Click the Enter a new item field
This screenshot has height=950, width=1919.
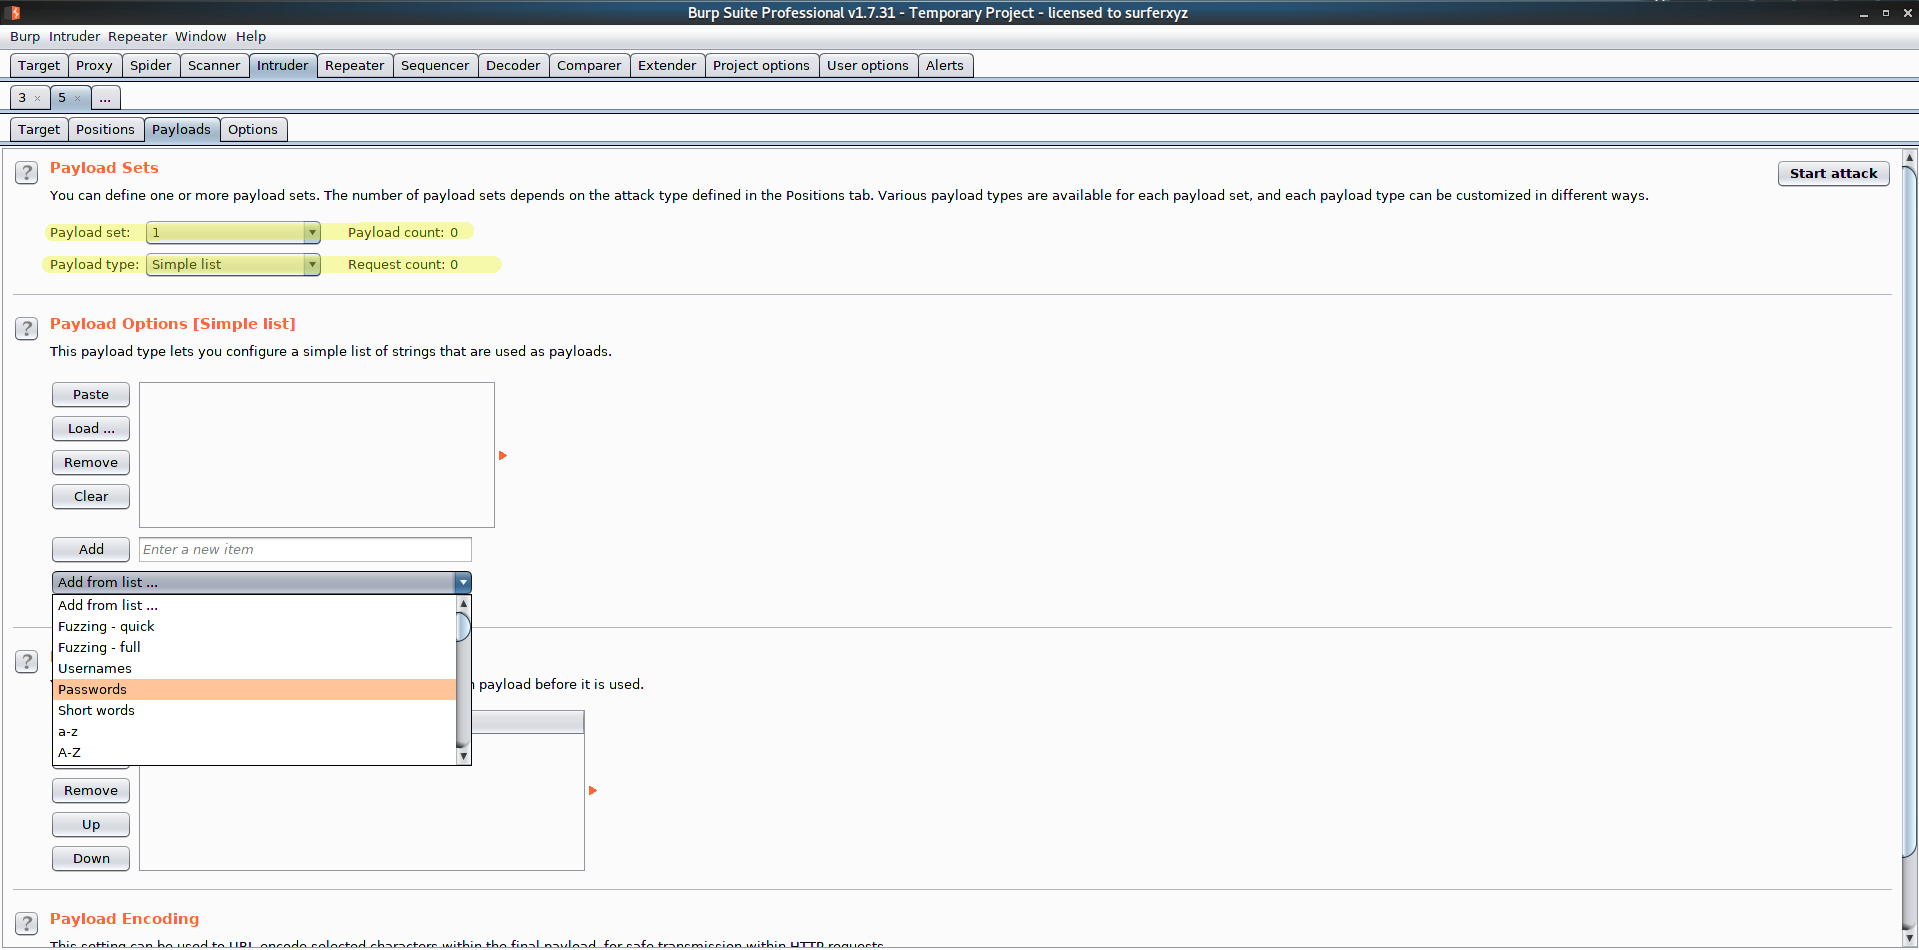(x=305, y=549)
